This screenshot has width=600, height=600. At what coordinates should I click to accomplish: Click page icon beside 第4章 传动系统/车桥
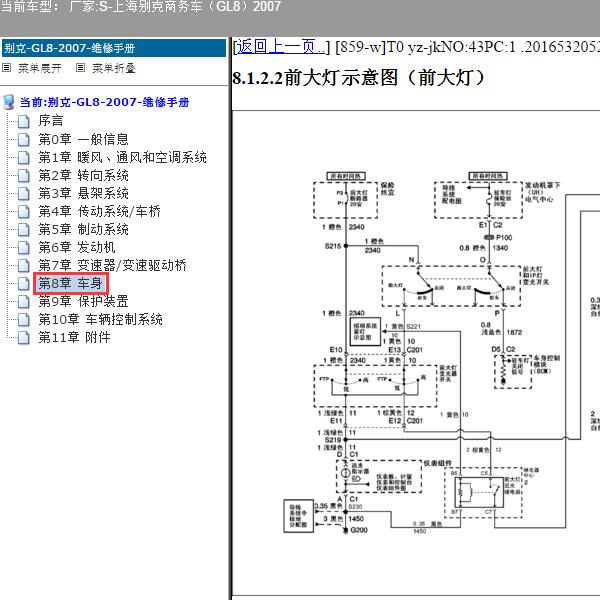(23, 211)
